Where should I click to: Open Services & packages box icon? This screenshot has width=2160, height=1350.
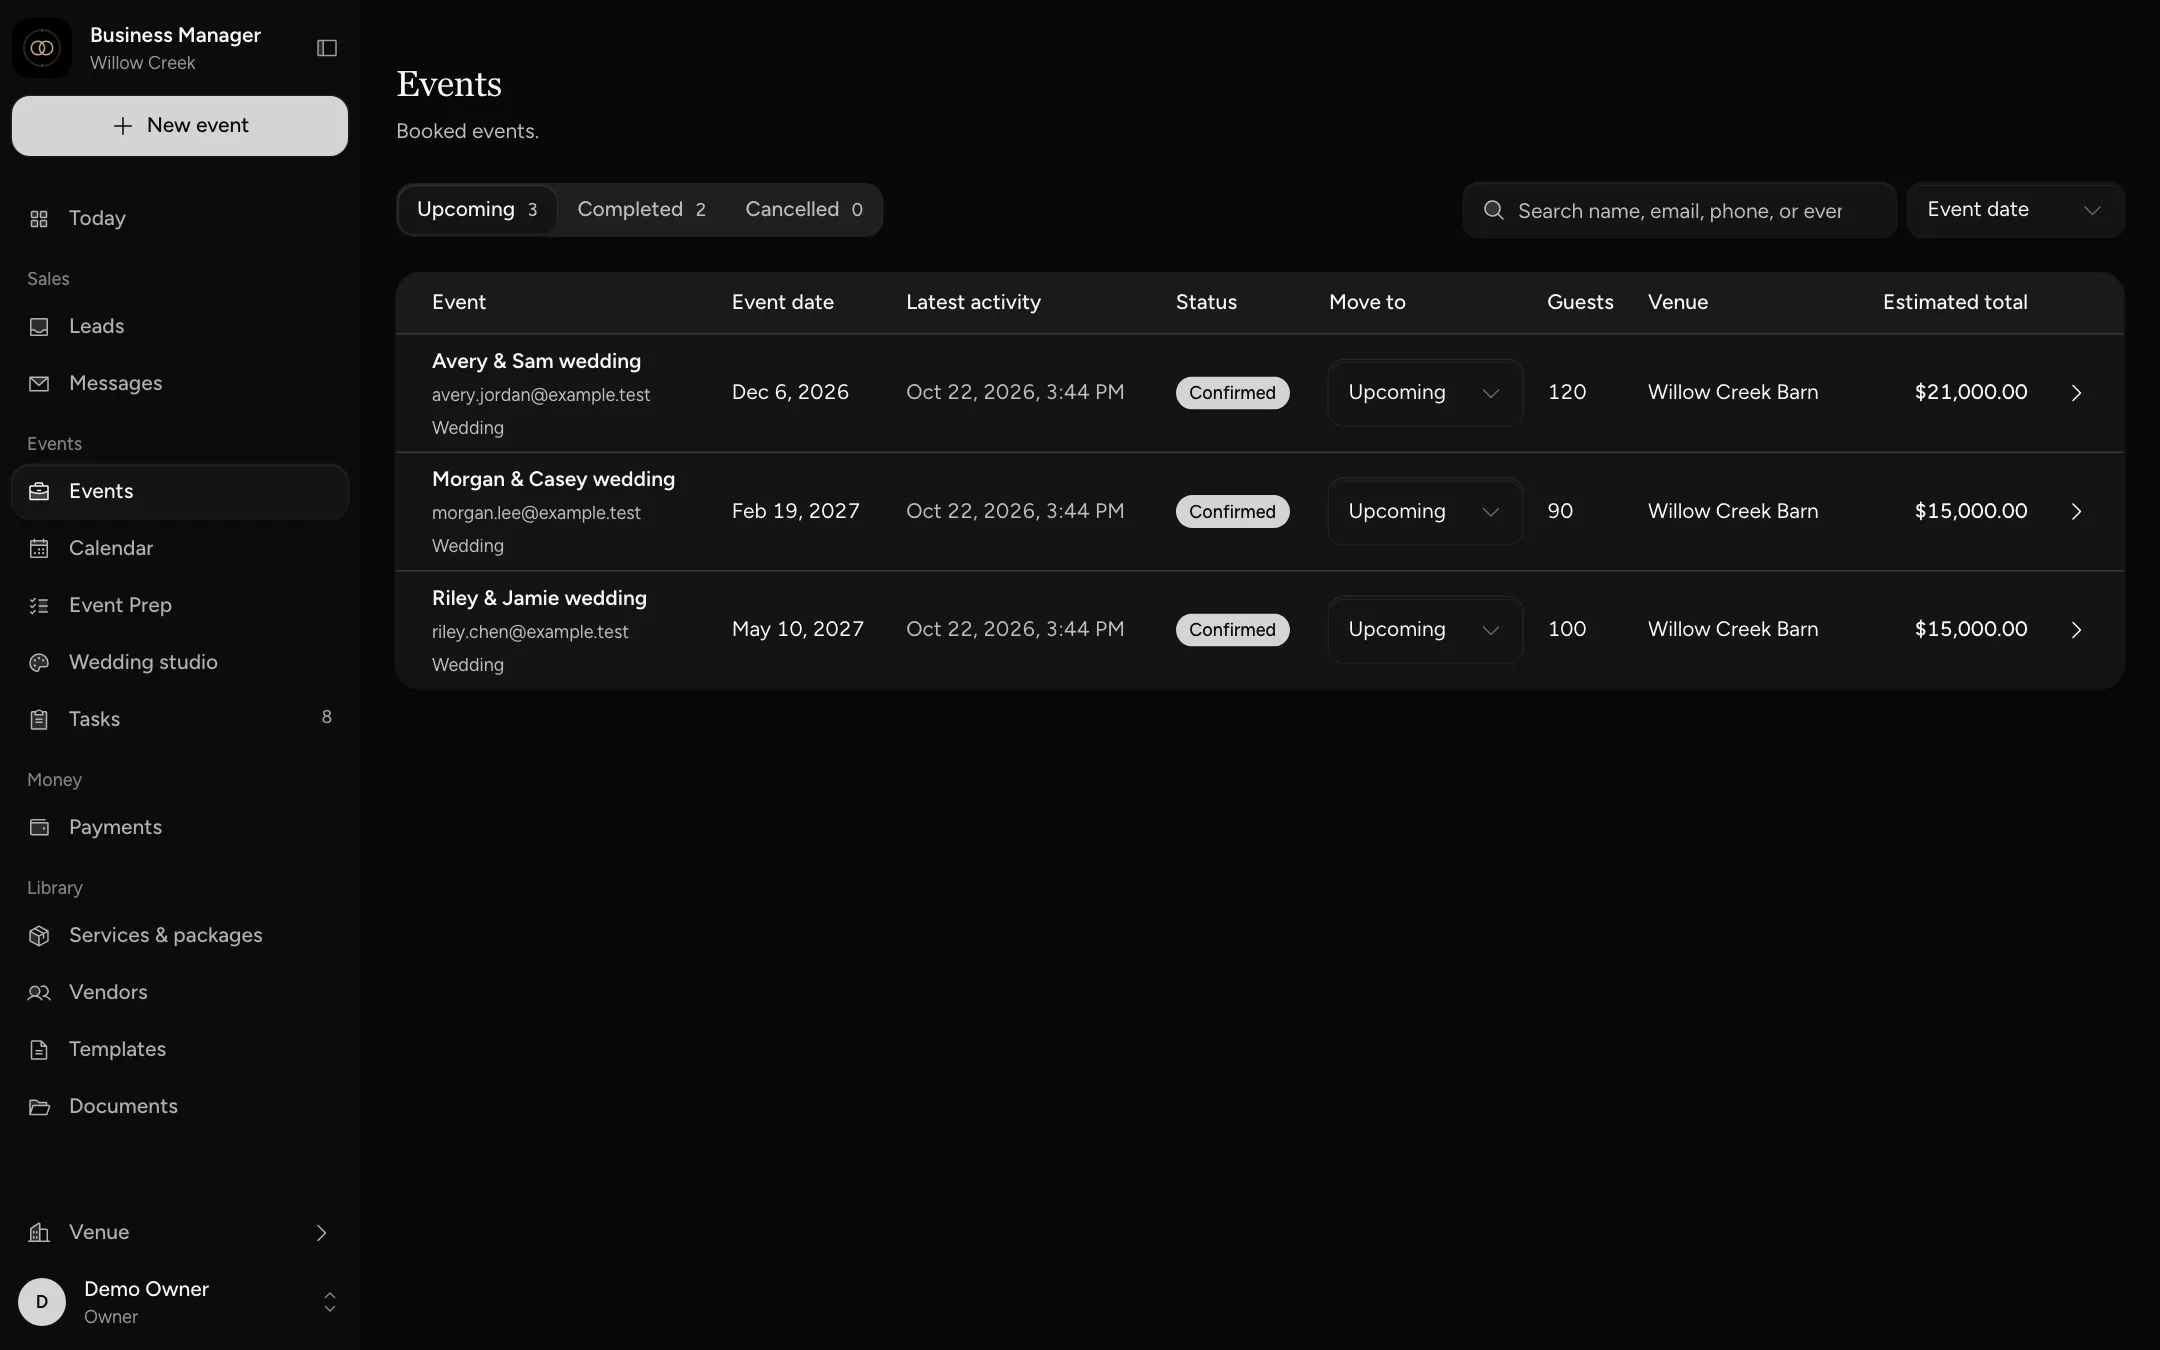[39, 936]
